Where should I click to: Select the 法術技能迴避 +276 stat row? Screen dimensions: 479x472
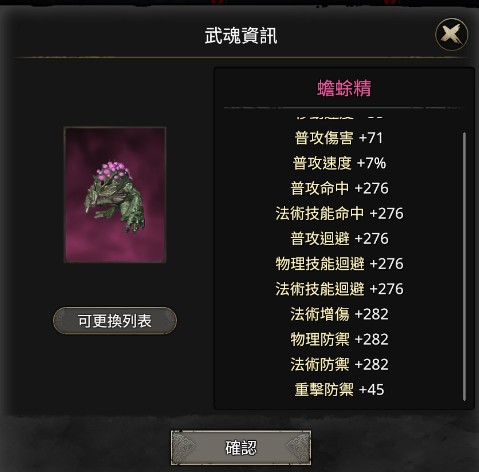[339, 289]
